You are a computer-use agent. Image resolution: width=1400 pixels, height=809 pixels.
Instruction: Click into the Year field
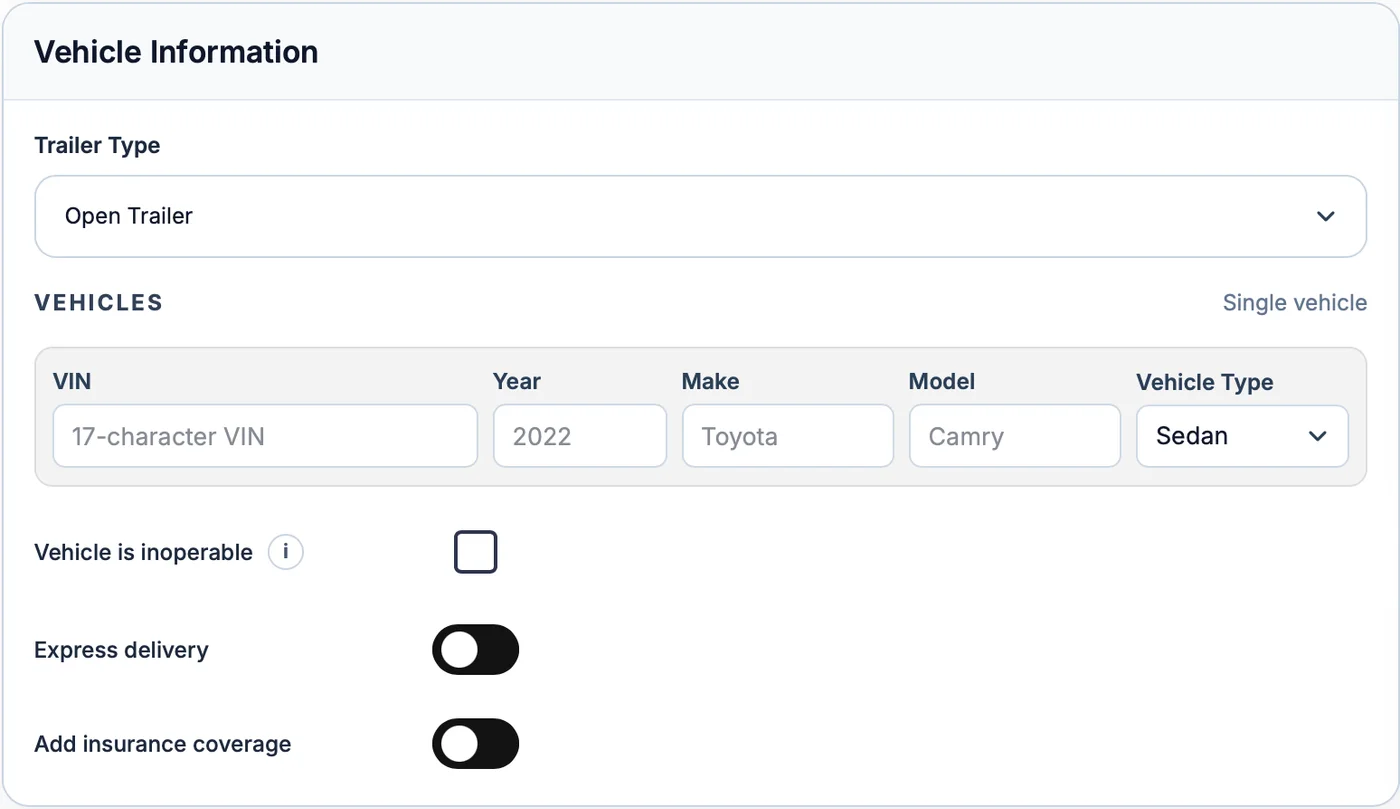tap(580, 436)
